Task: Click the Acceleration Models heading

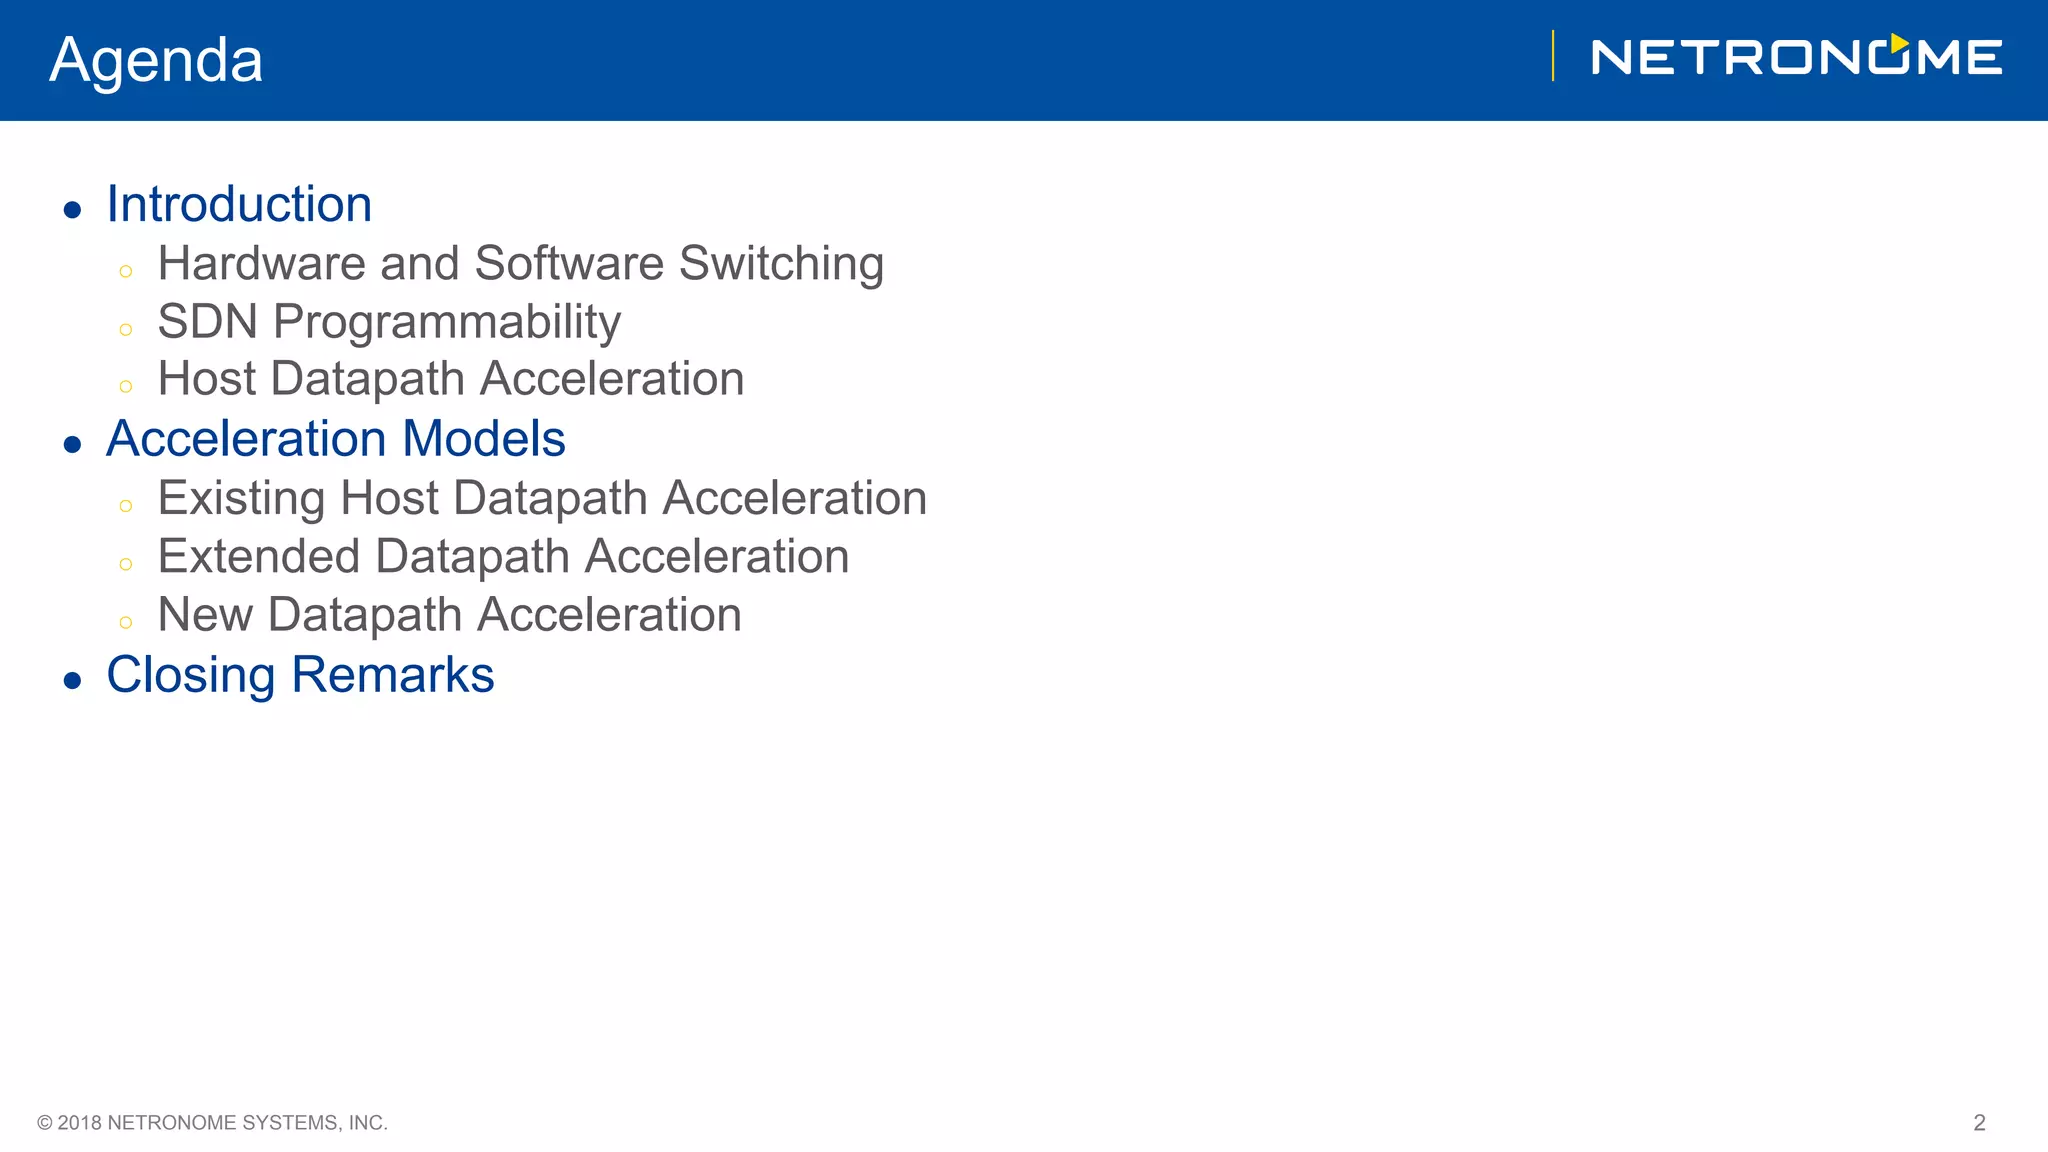Action: (336, 439)
